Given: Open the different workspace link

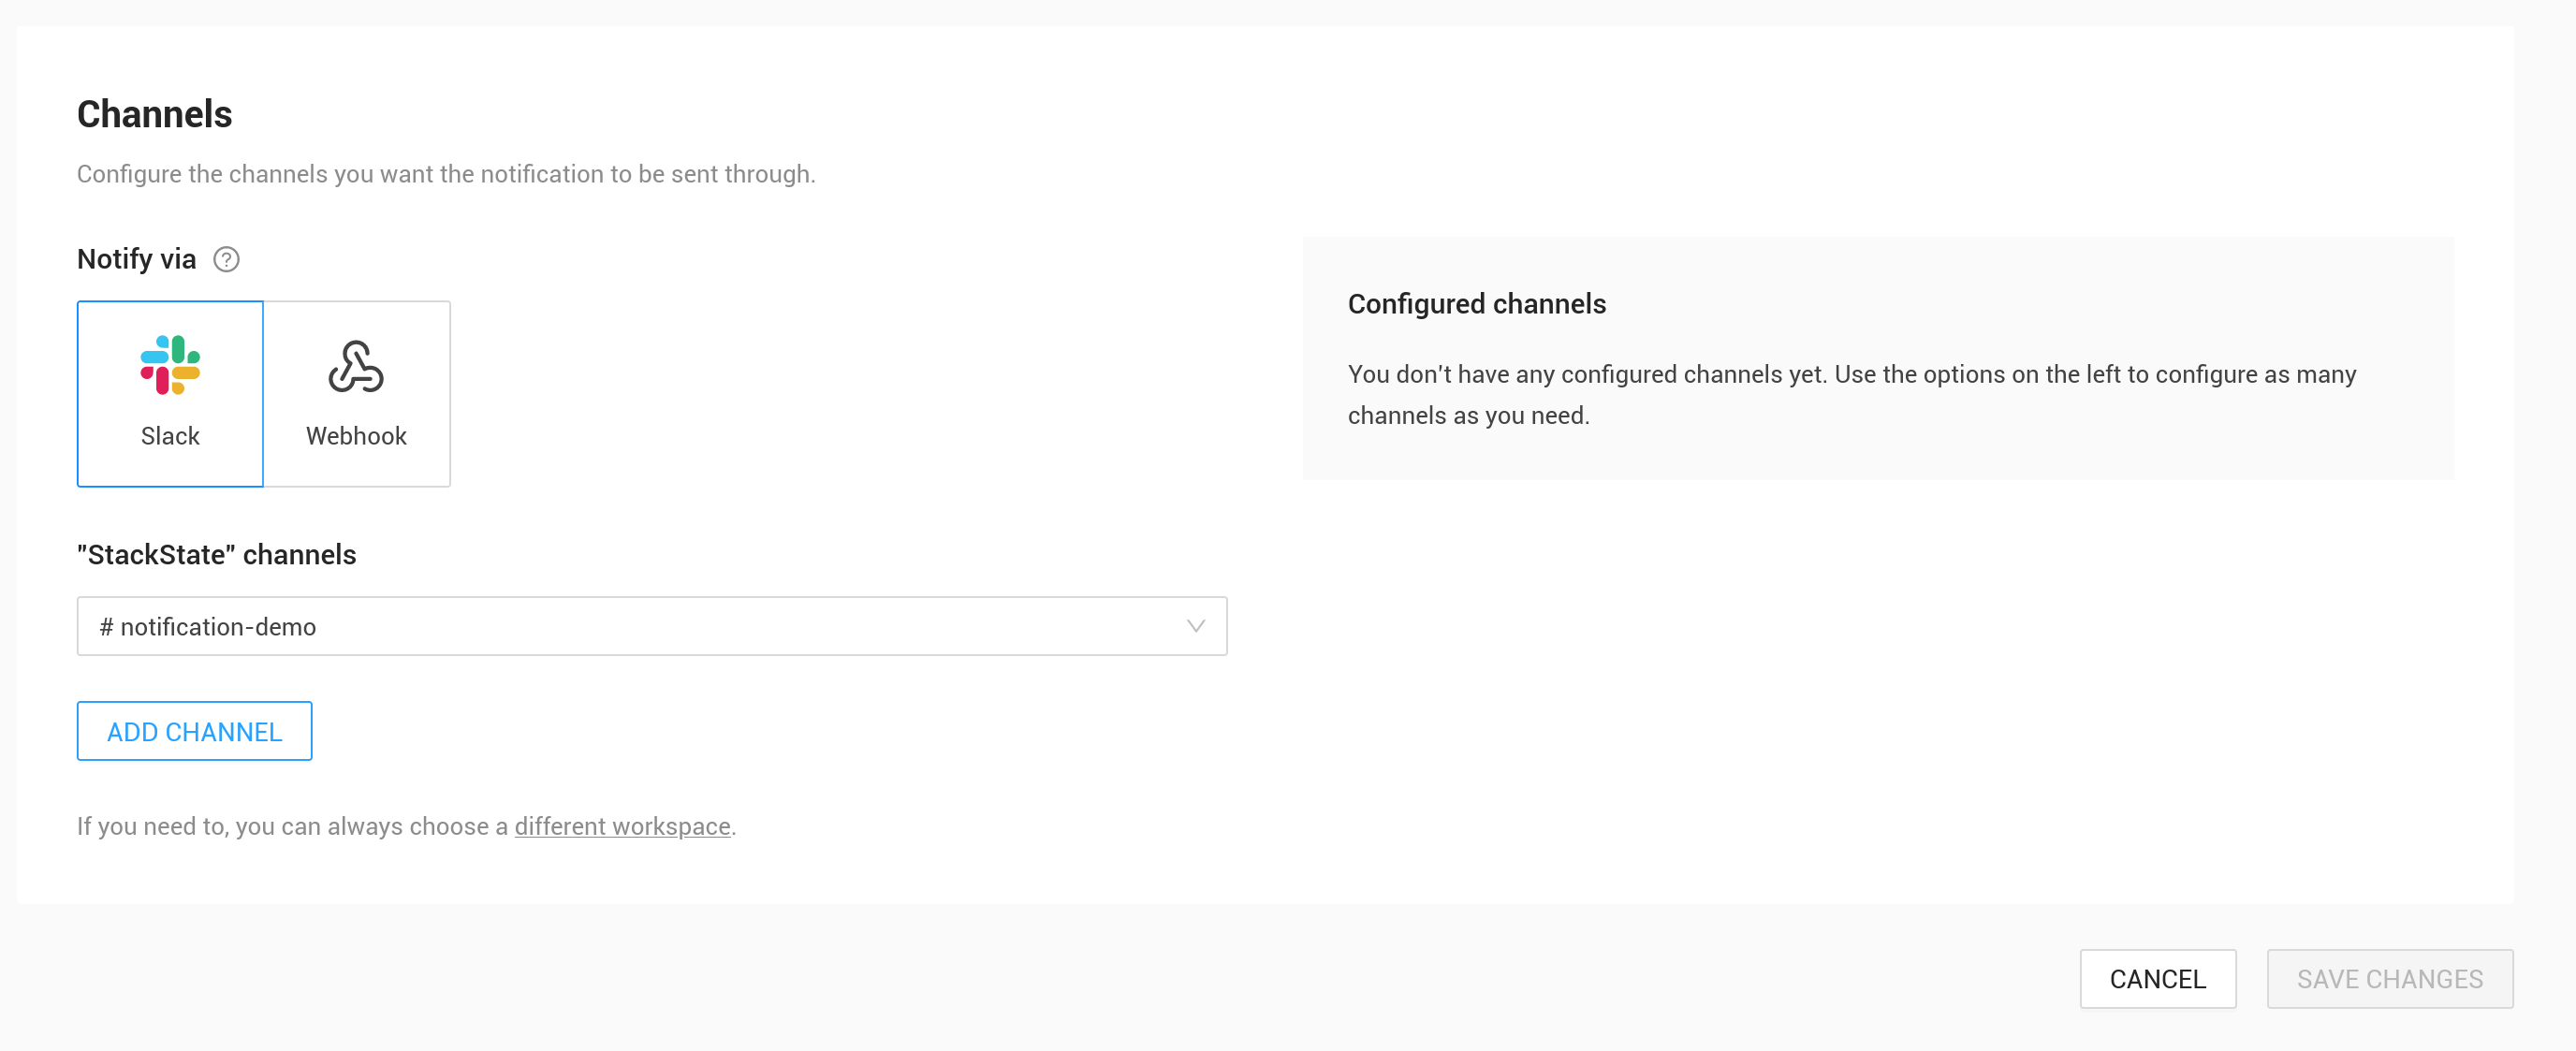Looking at the screenshot, I should pyautogui.click(x=621, y=826).
